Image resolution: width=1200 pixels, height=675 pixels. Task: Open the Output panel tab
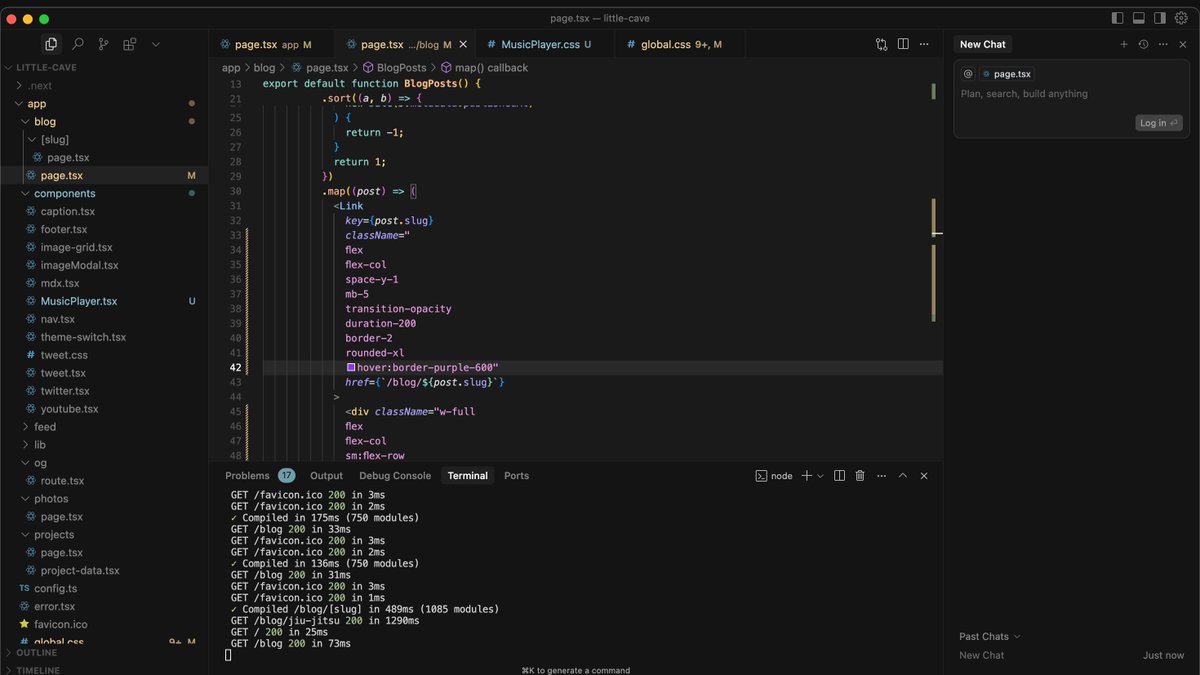pyautogui.click(x=326, y=476)
